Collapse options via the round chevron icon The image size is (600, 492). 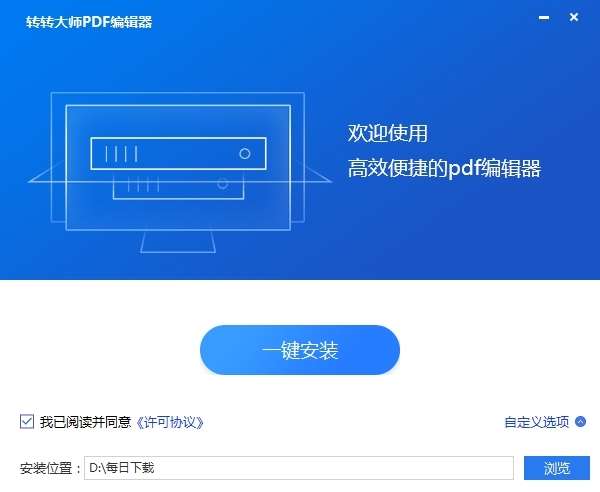click(x=580, y=422)
